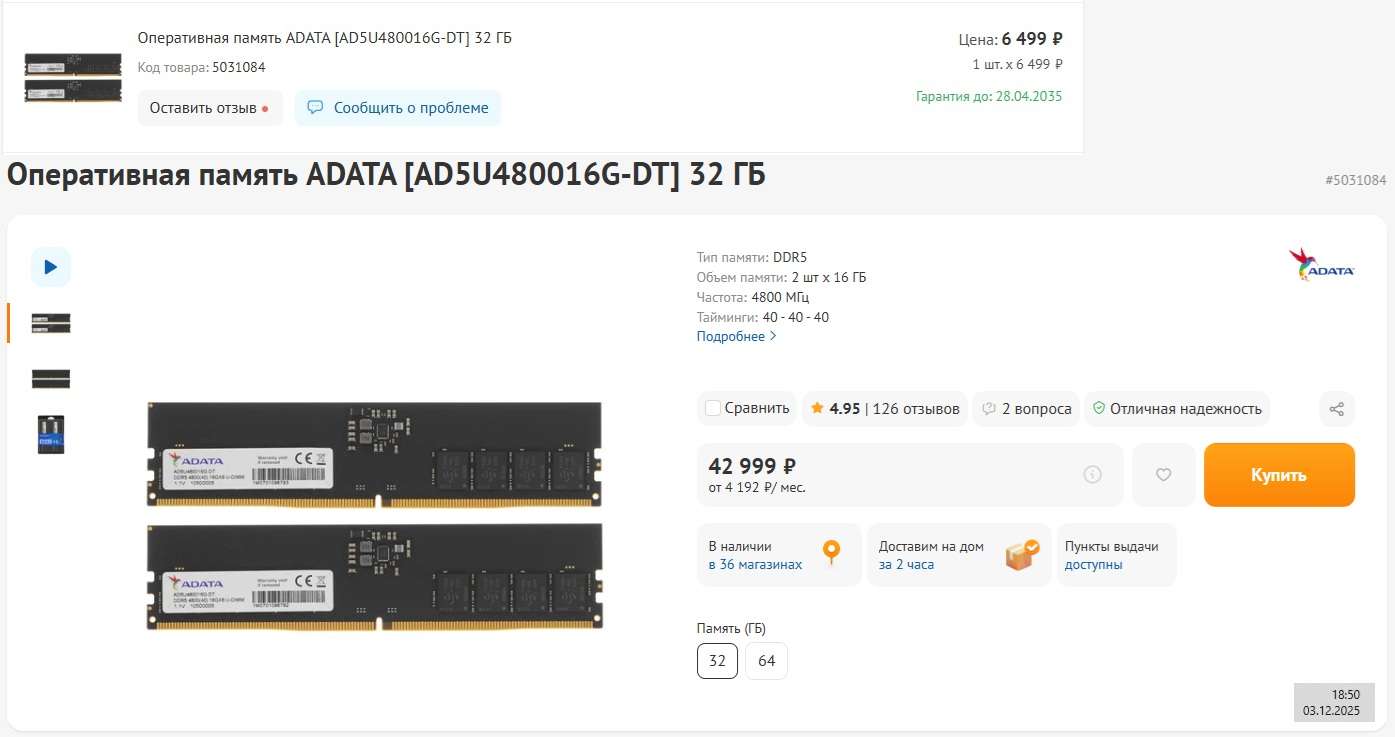Screen dimensions: 1395x737
Task: Click Сообщить о проблеме button
Action: (398, 108)
